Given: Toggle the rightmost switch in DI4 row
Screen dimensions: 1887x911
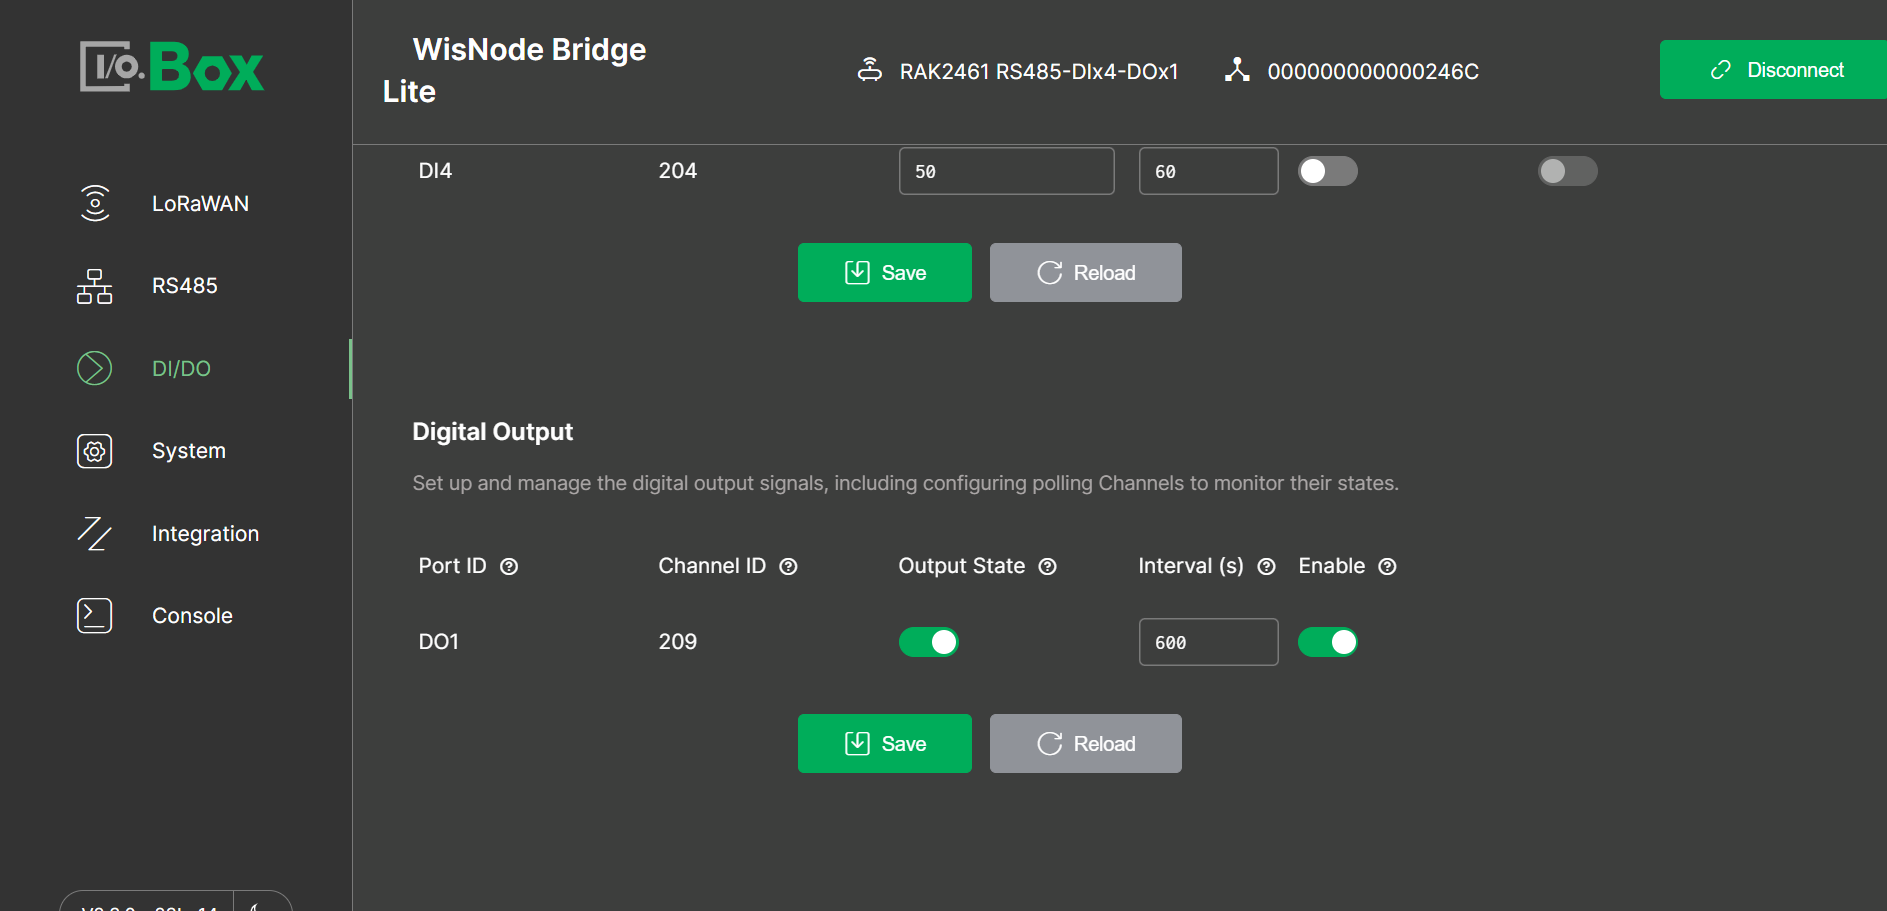Looking at the screenshot, I should tap(1567, 171).
